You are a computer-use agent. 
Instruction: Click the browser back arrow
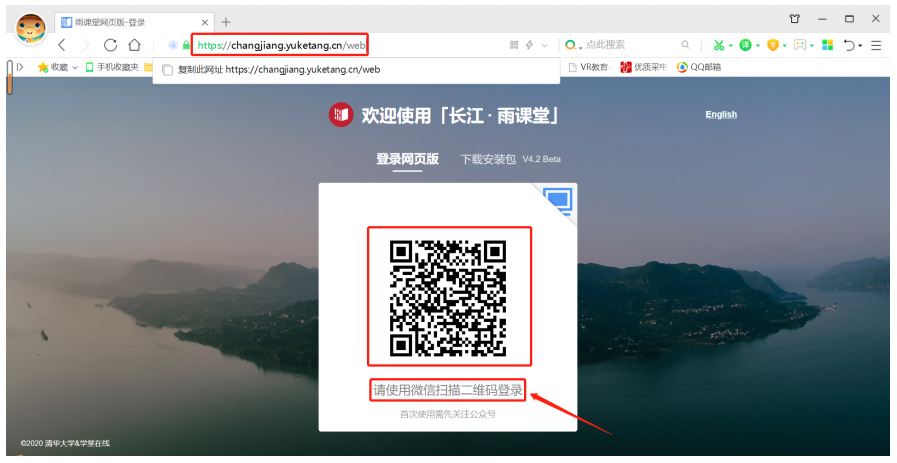[x=62, y=45]
